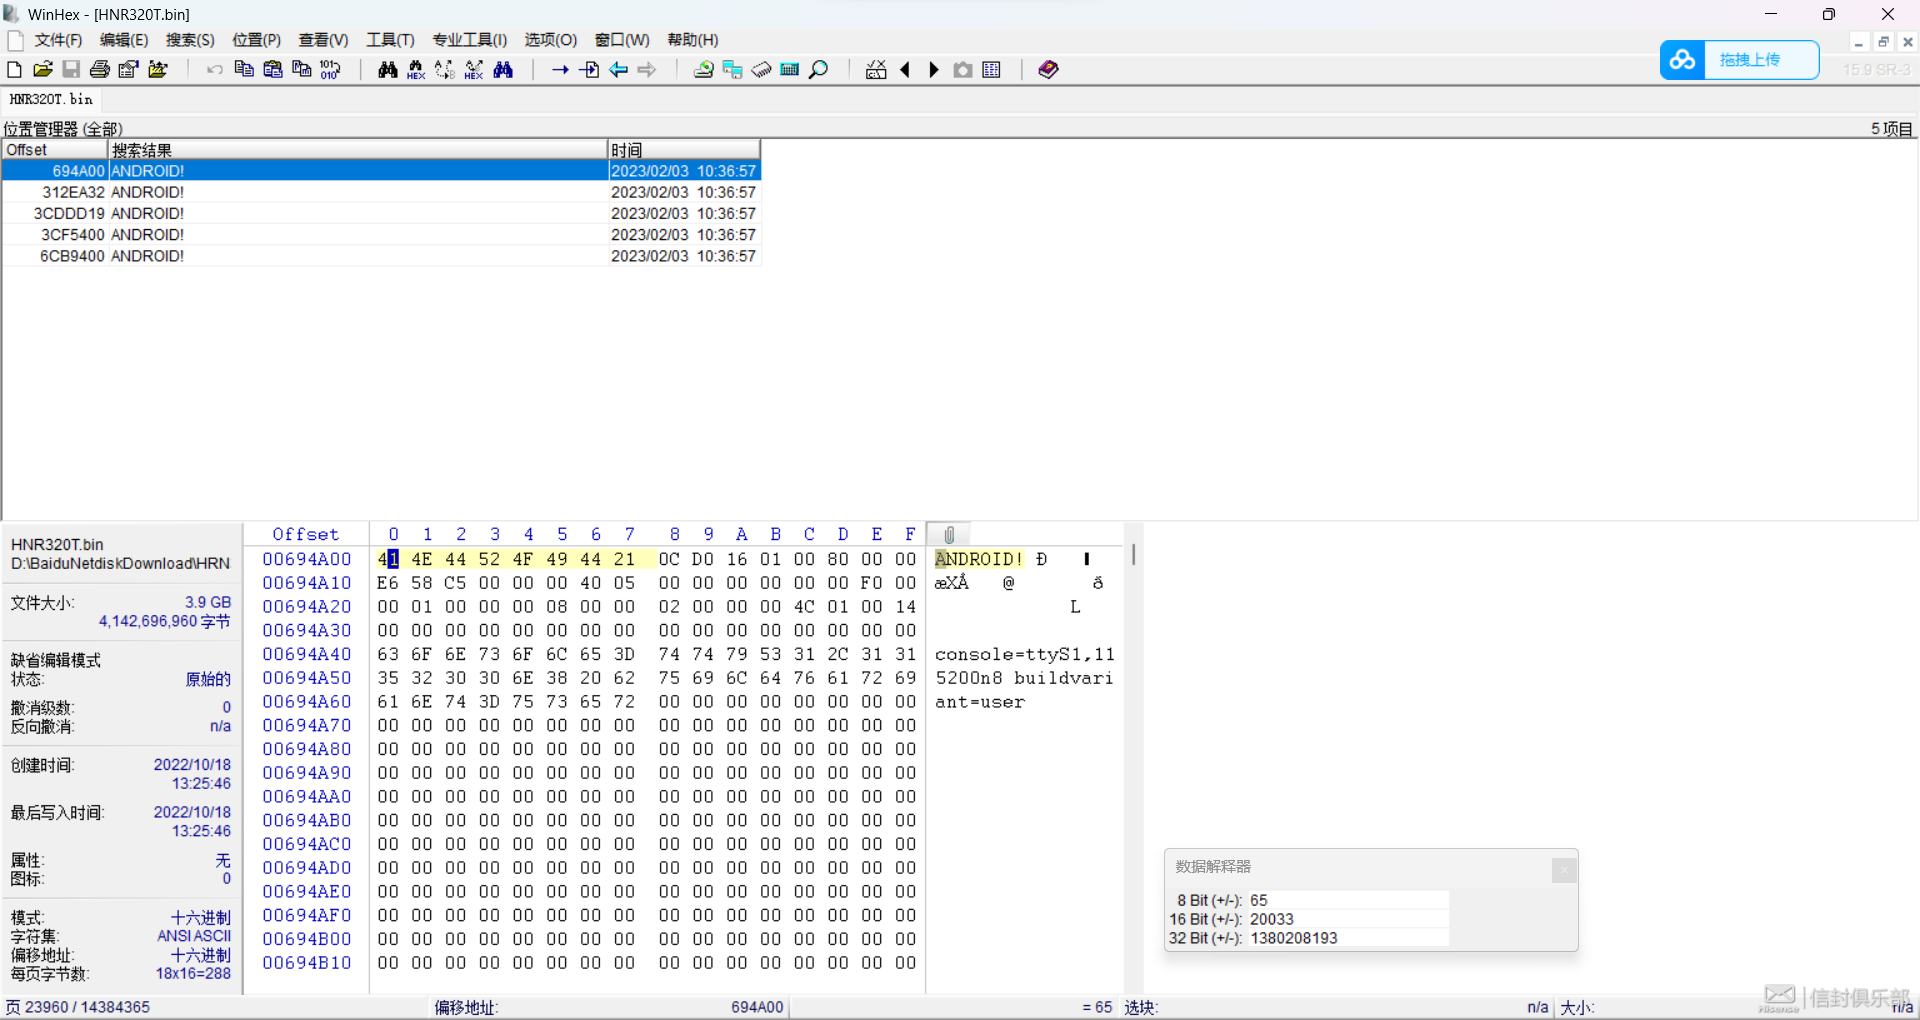Select the HNR320T.bin file tab
This screenshot has height=1020, width=1920.
coord(51,99)
